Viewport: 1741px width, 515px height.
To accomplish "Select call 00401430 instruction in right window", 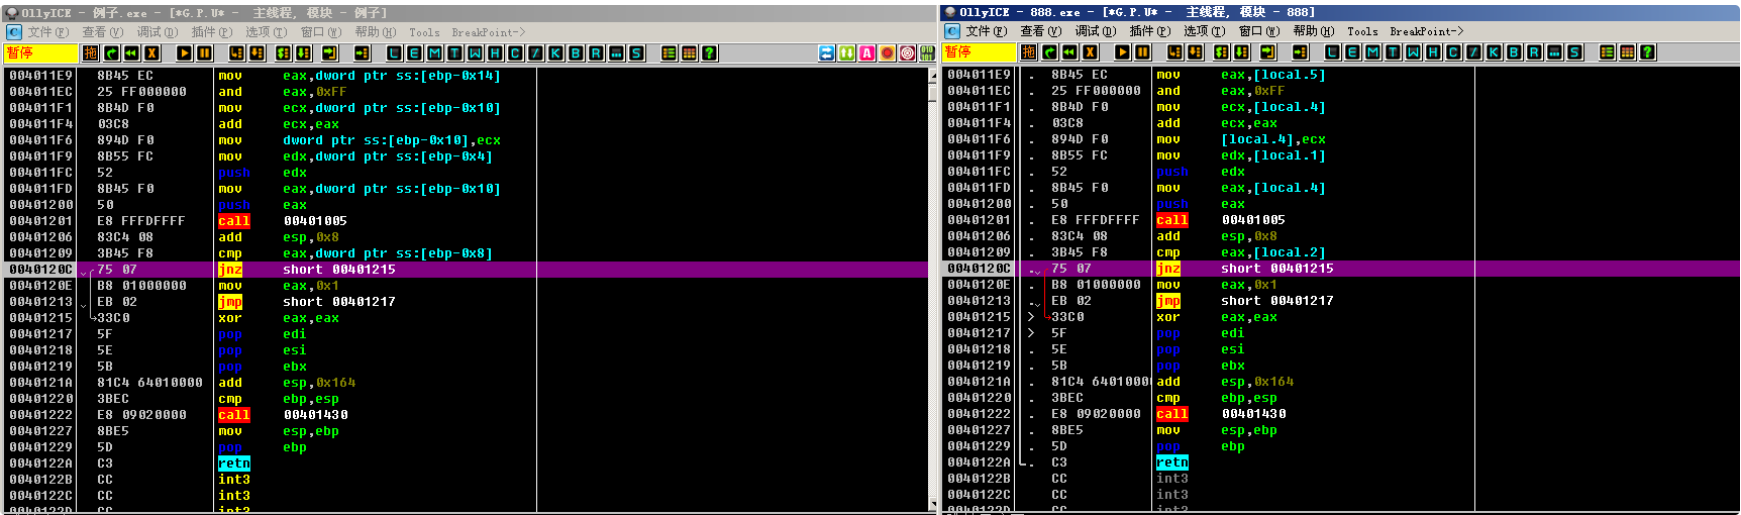I will [x=1250, y=414].
